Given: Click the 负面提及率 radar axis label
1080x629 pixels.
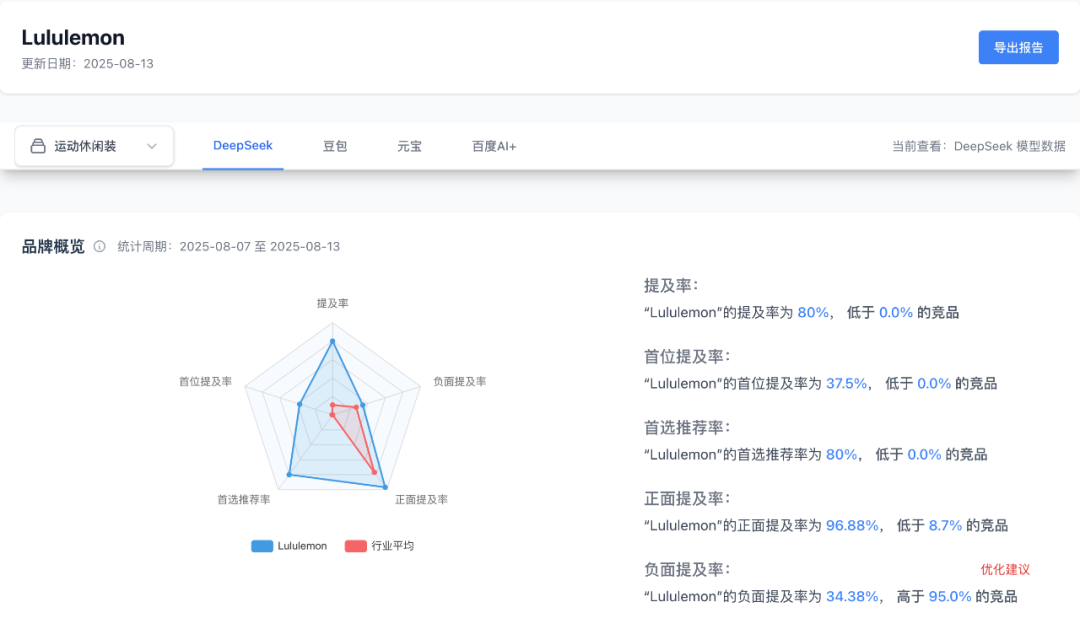Looking at the screenshot, I should 459,381.
